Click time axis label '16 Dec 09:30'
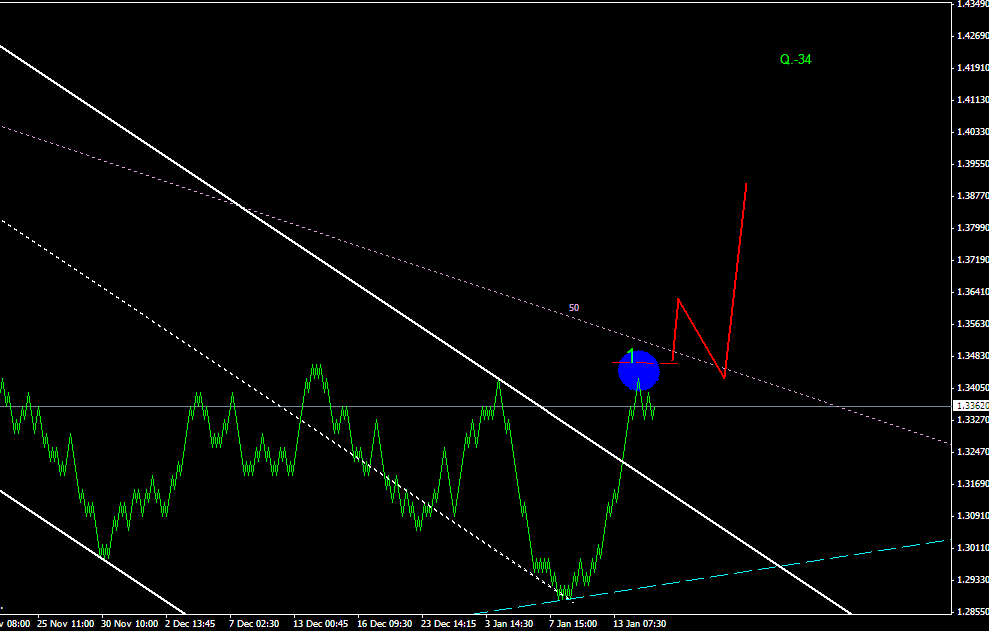The image size is (989, 631). 385,623
